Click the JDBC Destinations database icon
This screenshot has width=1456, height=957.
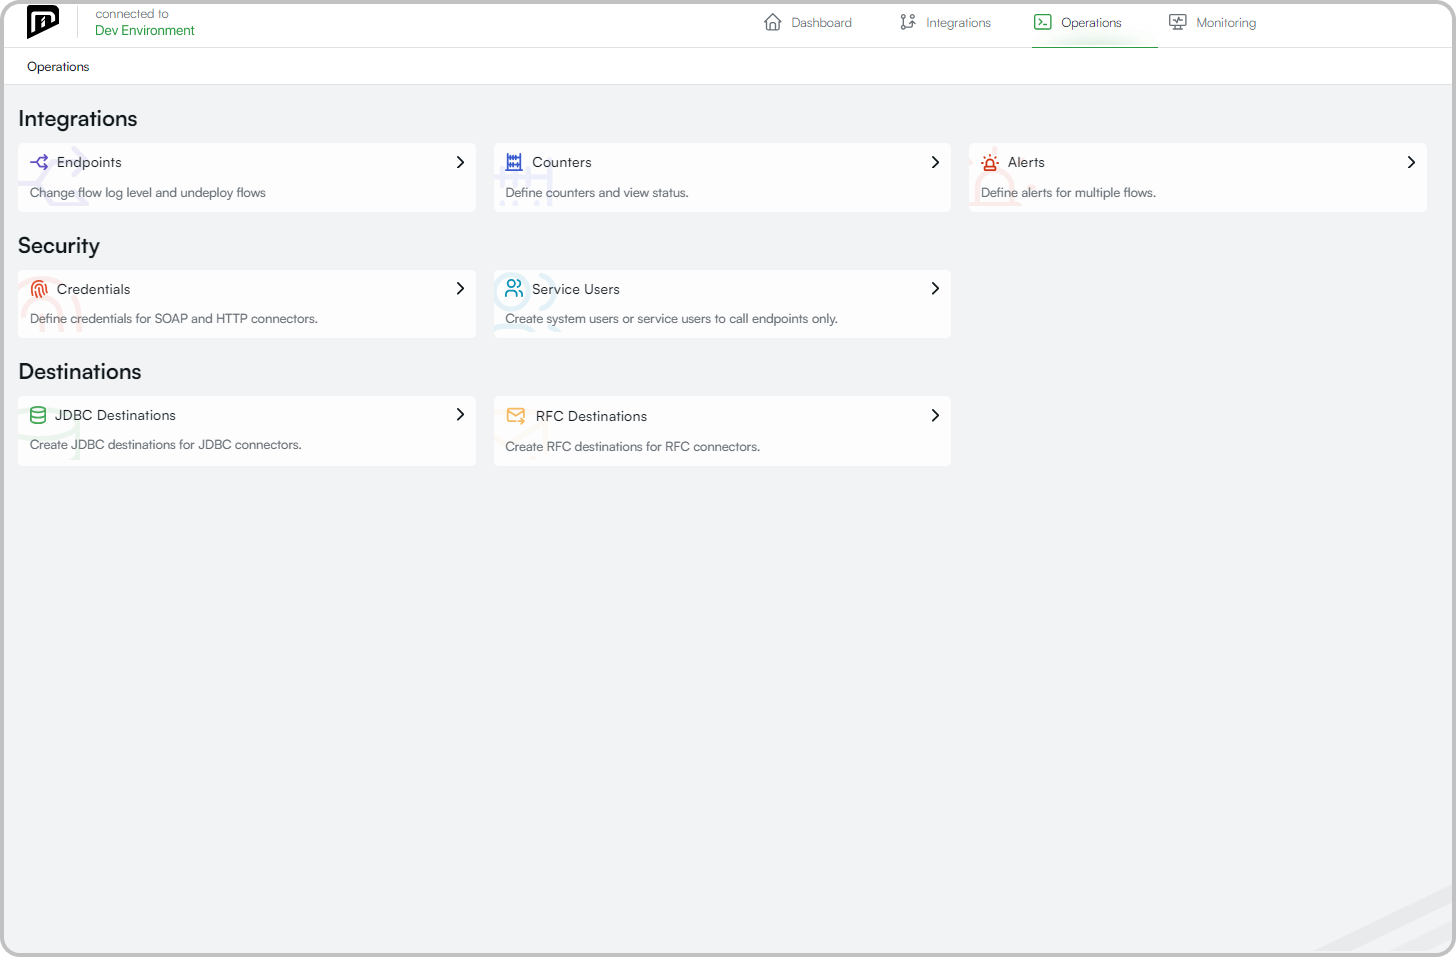(38, 414)
